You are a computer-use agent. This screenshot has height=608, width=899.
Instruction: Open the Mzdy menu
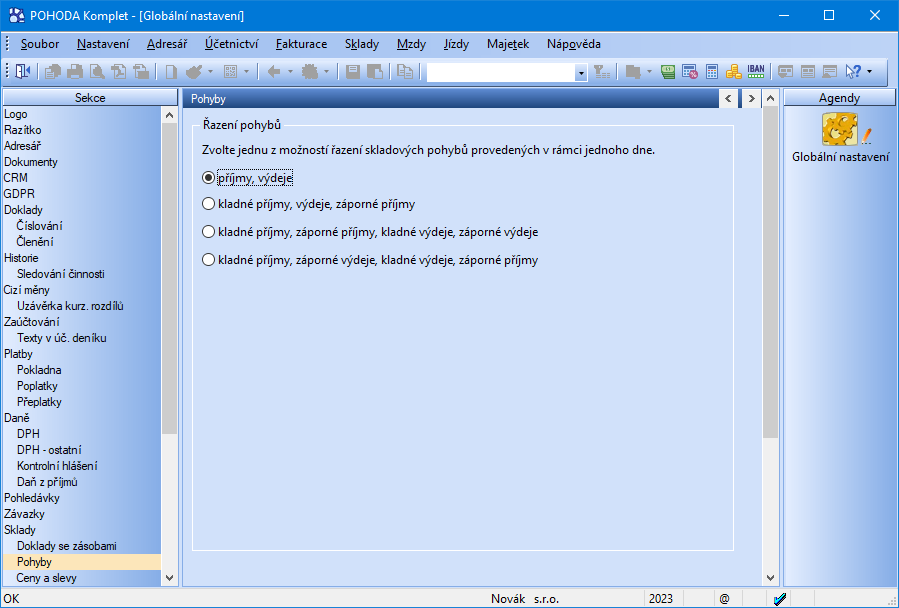[x=411, y=44]
